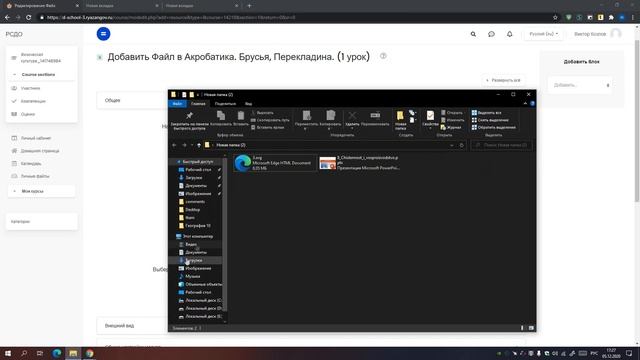
Task: Open the user profile avatar menu
Action: point(616,34)
